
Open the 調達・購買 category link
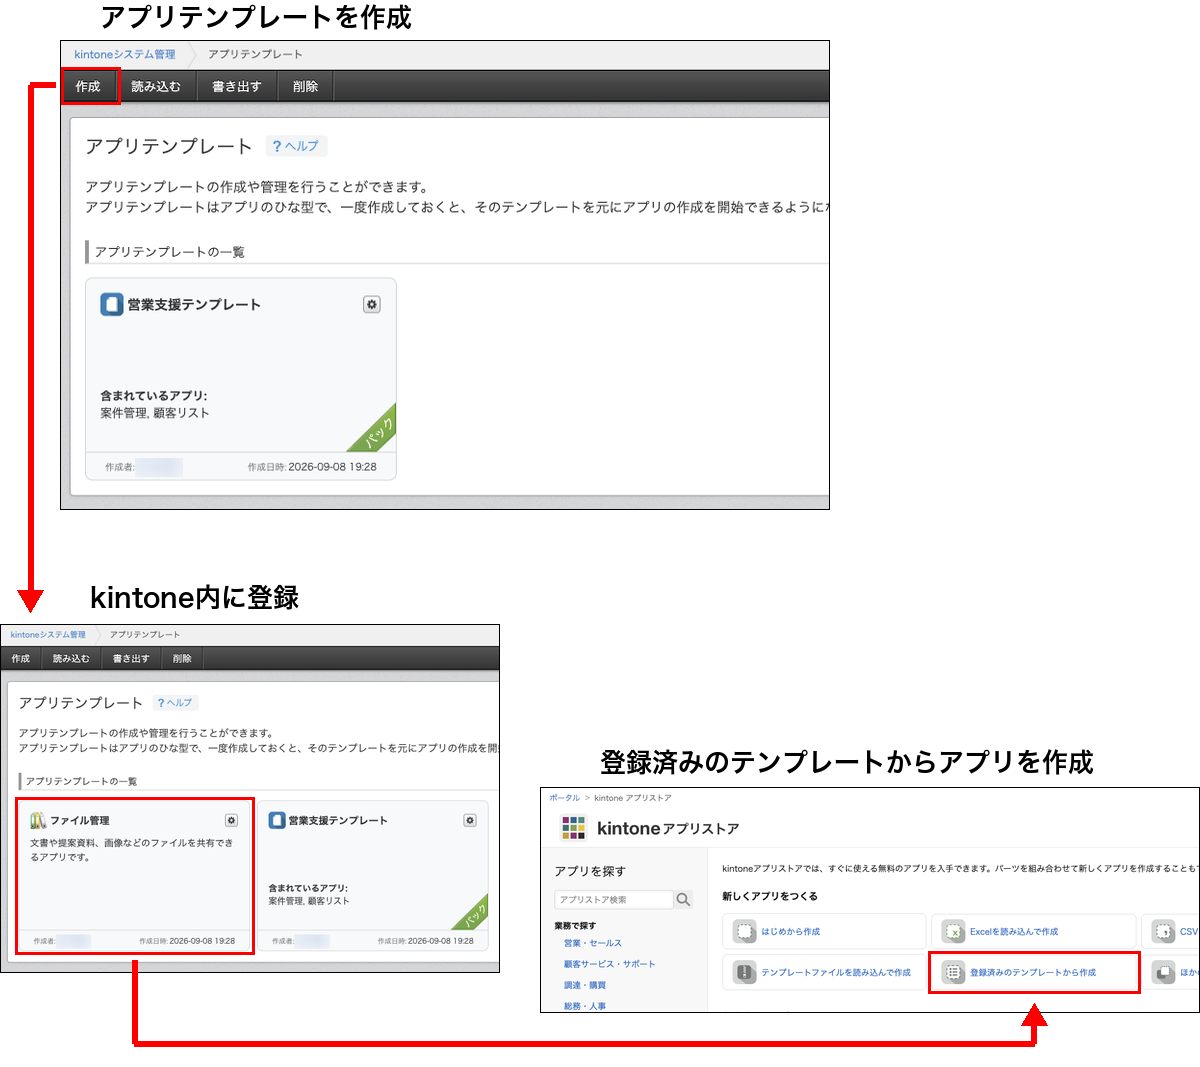click(x=584, y=985)
